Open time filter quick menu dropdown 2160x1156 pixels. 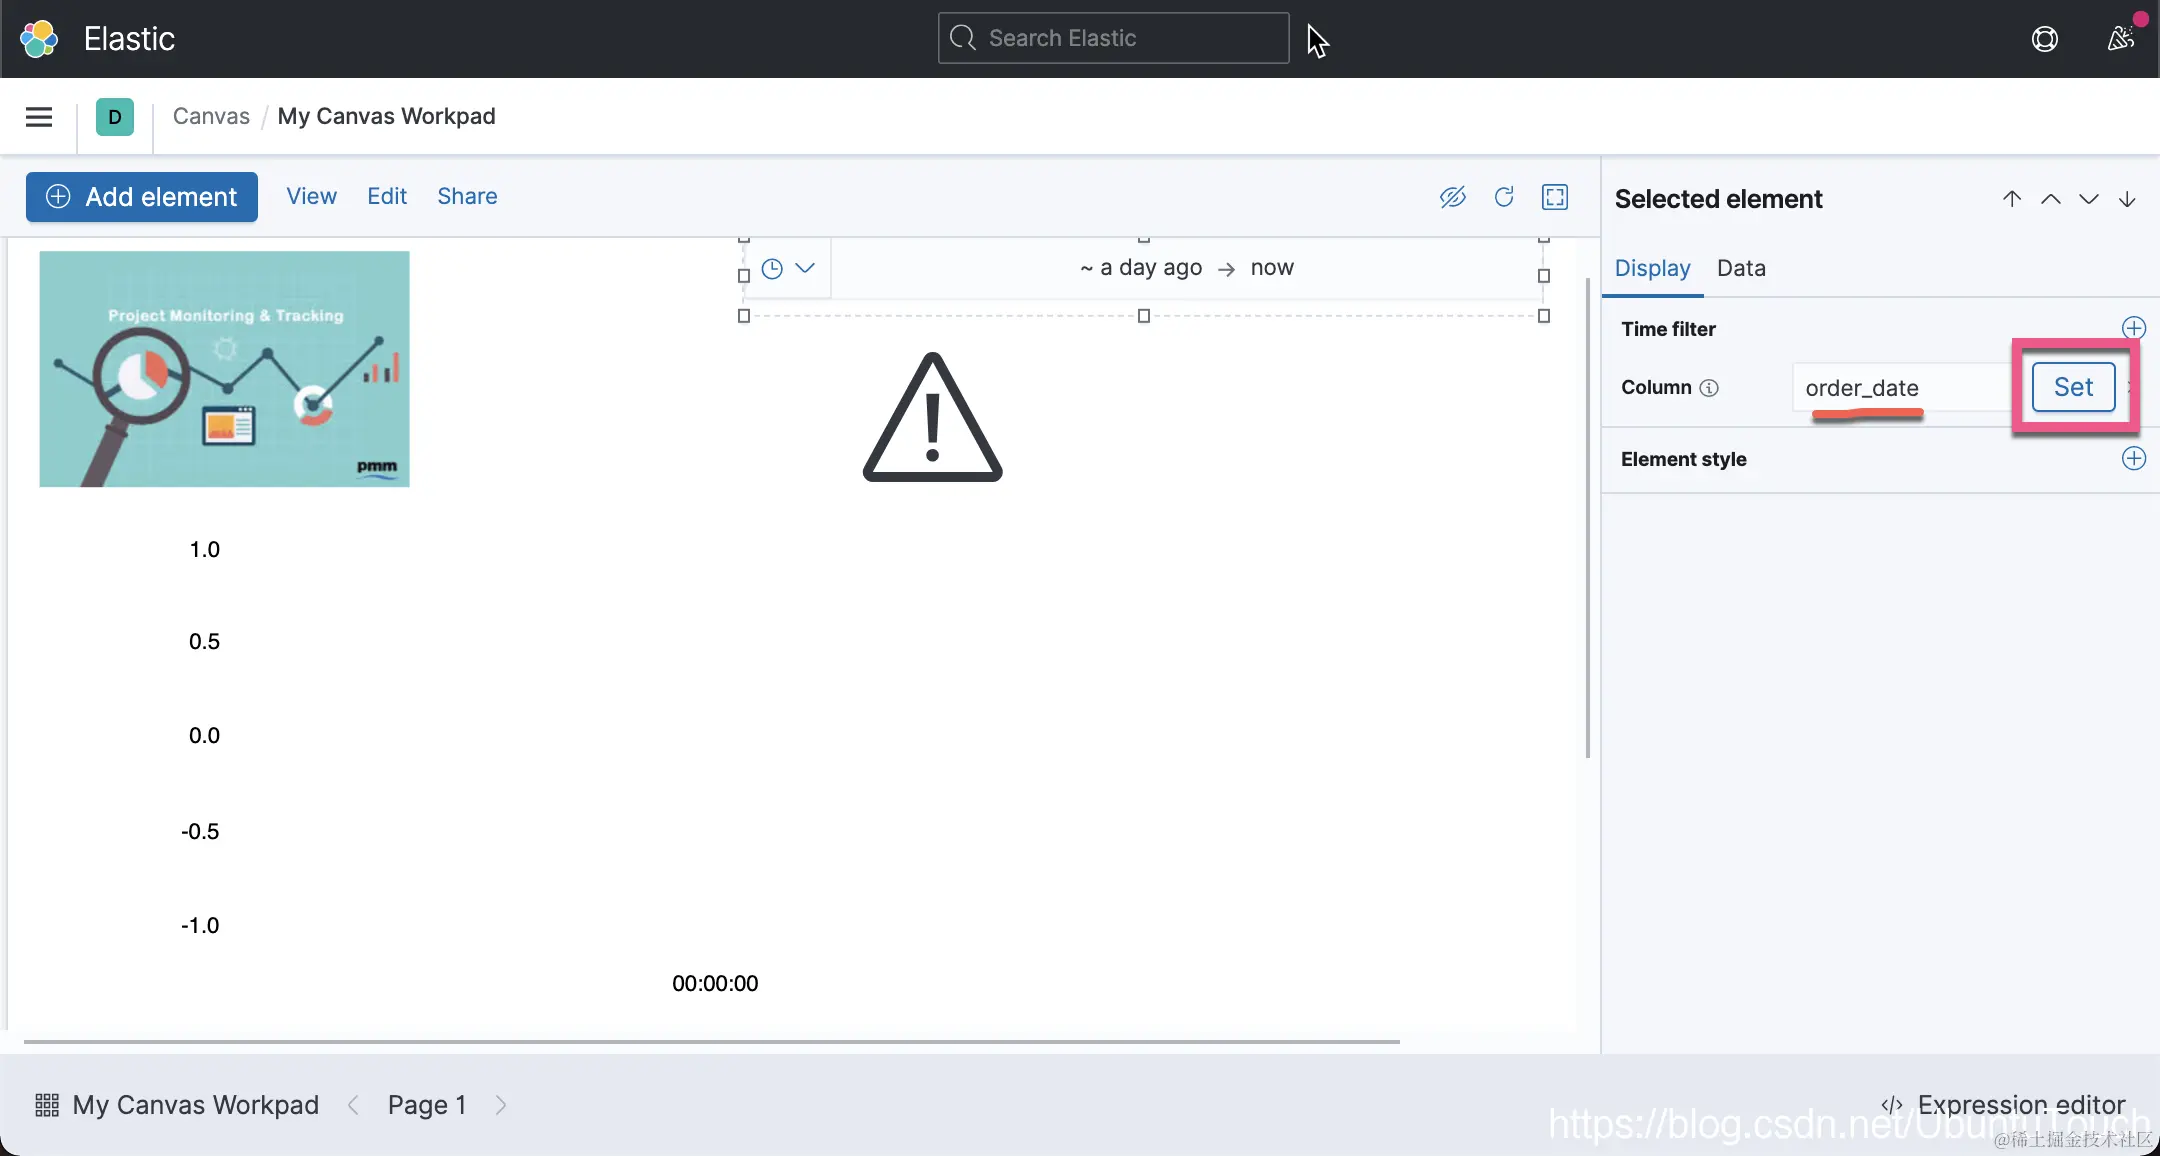(788, 268)
